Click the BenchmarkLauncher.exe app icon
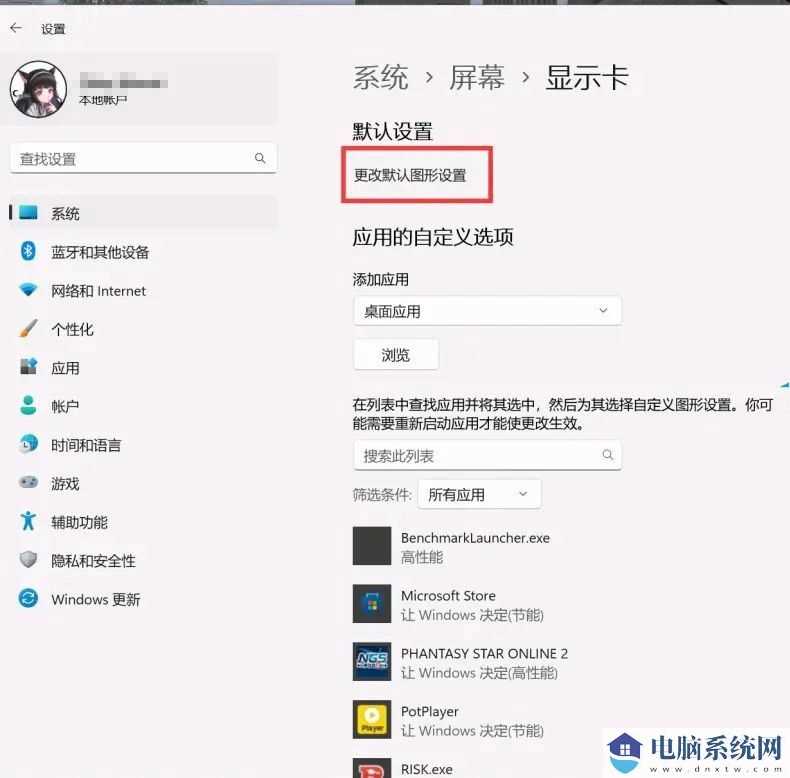This screenshot has width=790, height=778. [372, 546]
